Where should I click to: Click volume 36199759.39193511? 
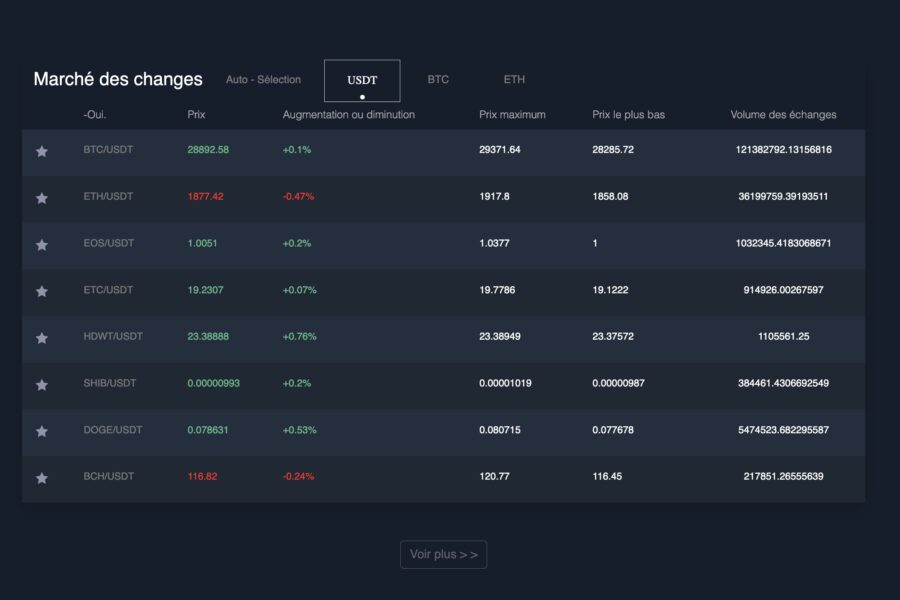point(783,196)
